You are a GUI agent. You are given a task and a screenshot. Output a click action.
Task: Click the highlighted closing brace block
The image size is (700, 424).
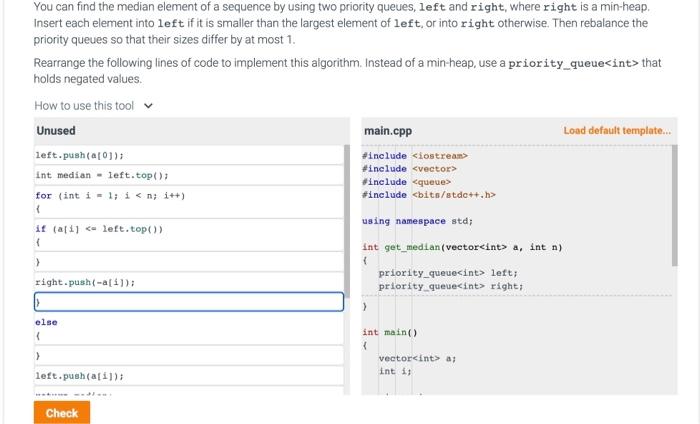(x=190, y=301)
